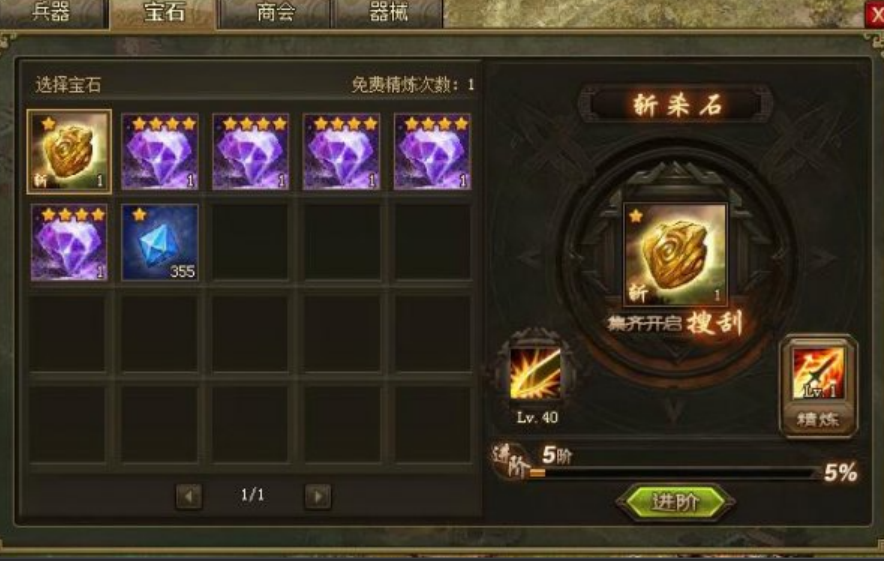Select the 宝石 tab
This screenshot has width=884, height=561.
(x=163, y=14)
